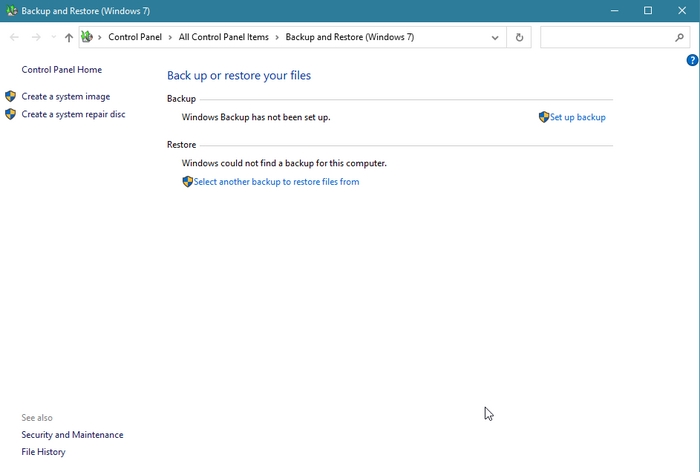Expand chevron after All Control Panel Items

[278, 37]
